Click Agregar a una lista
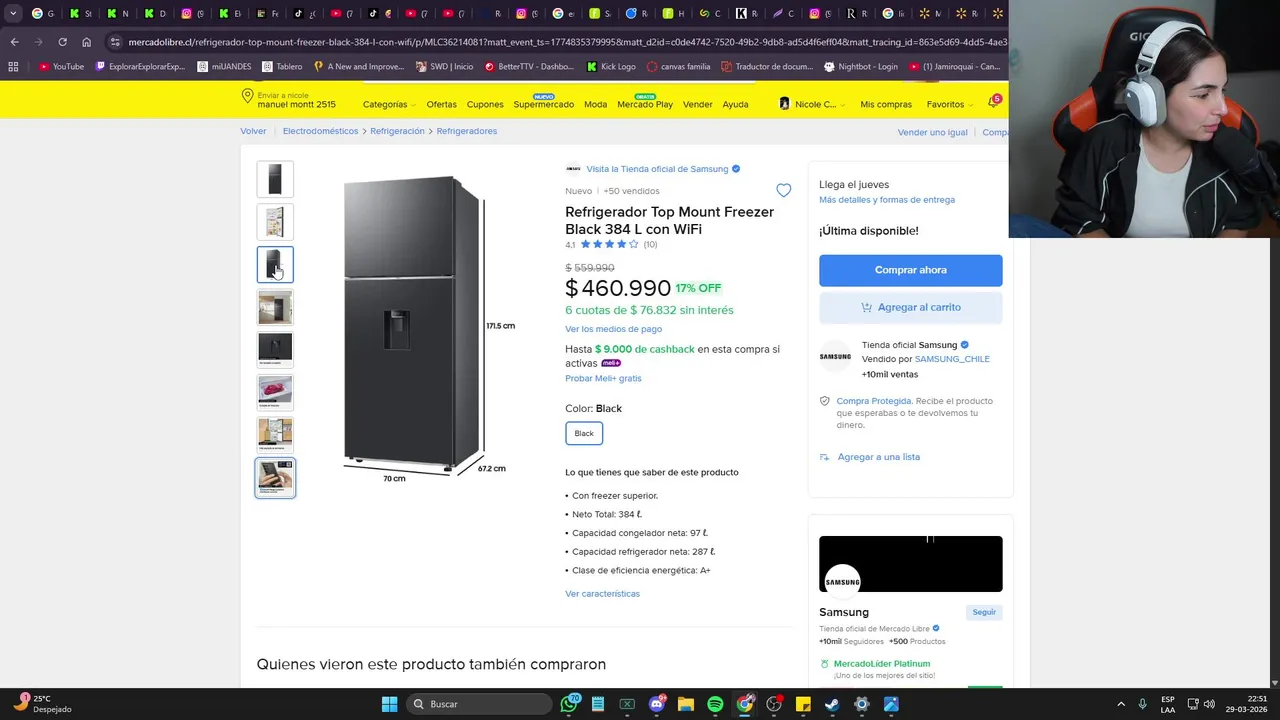Viewport: 1280px width, 720px height. 878,457
